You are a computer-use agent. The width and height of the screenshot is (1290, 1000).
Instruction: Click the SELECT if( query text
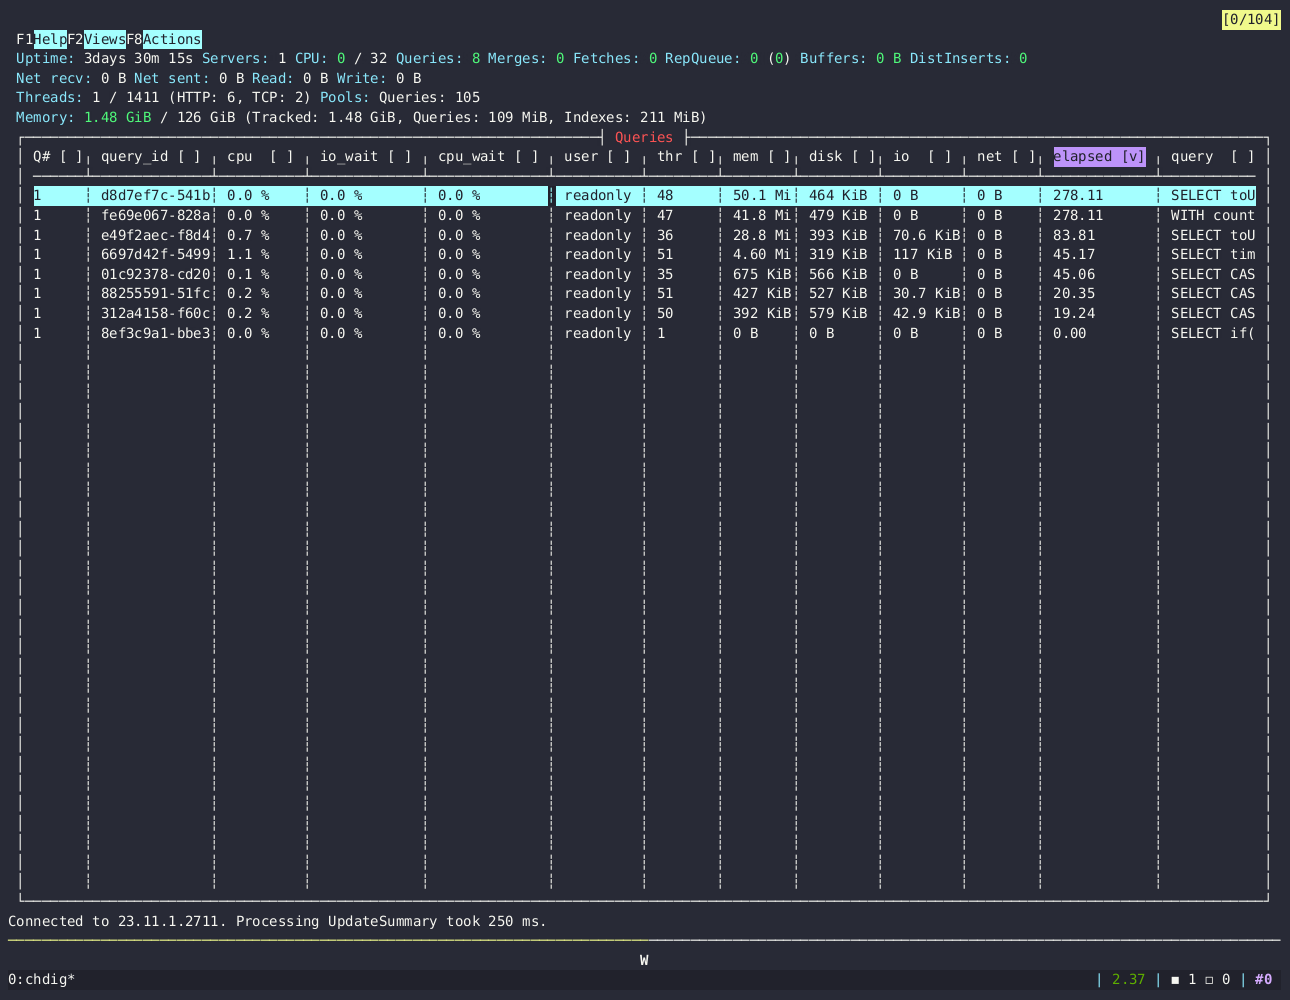pos(1213,333)
